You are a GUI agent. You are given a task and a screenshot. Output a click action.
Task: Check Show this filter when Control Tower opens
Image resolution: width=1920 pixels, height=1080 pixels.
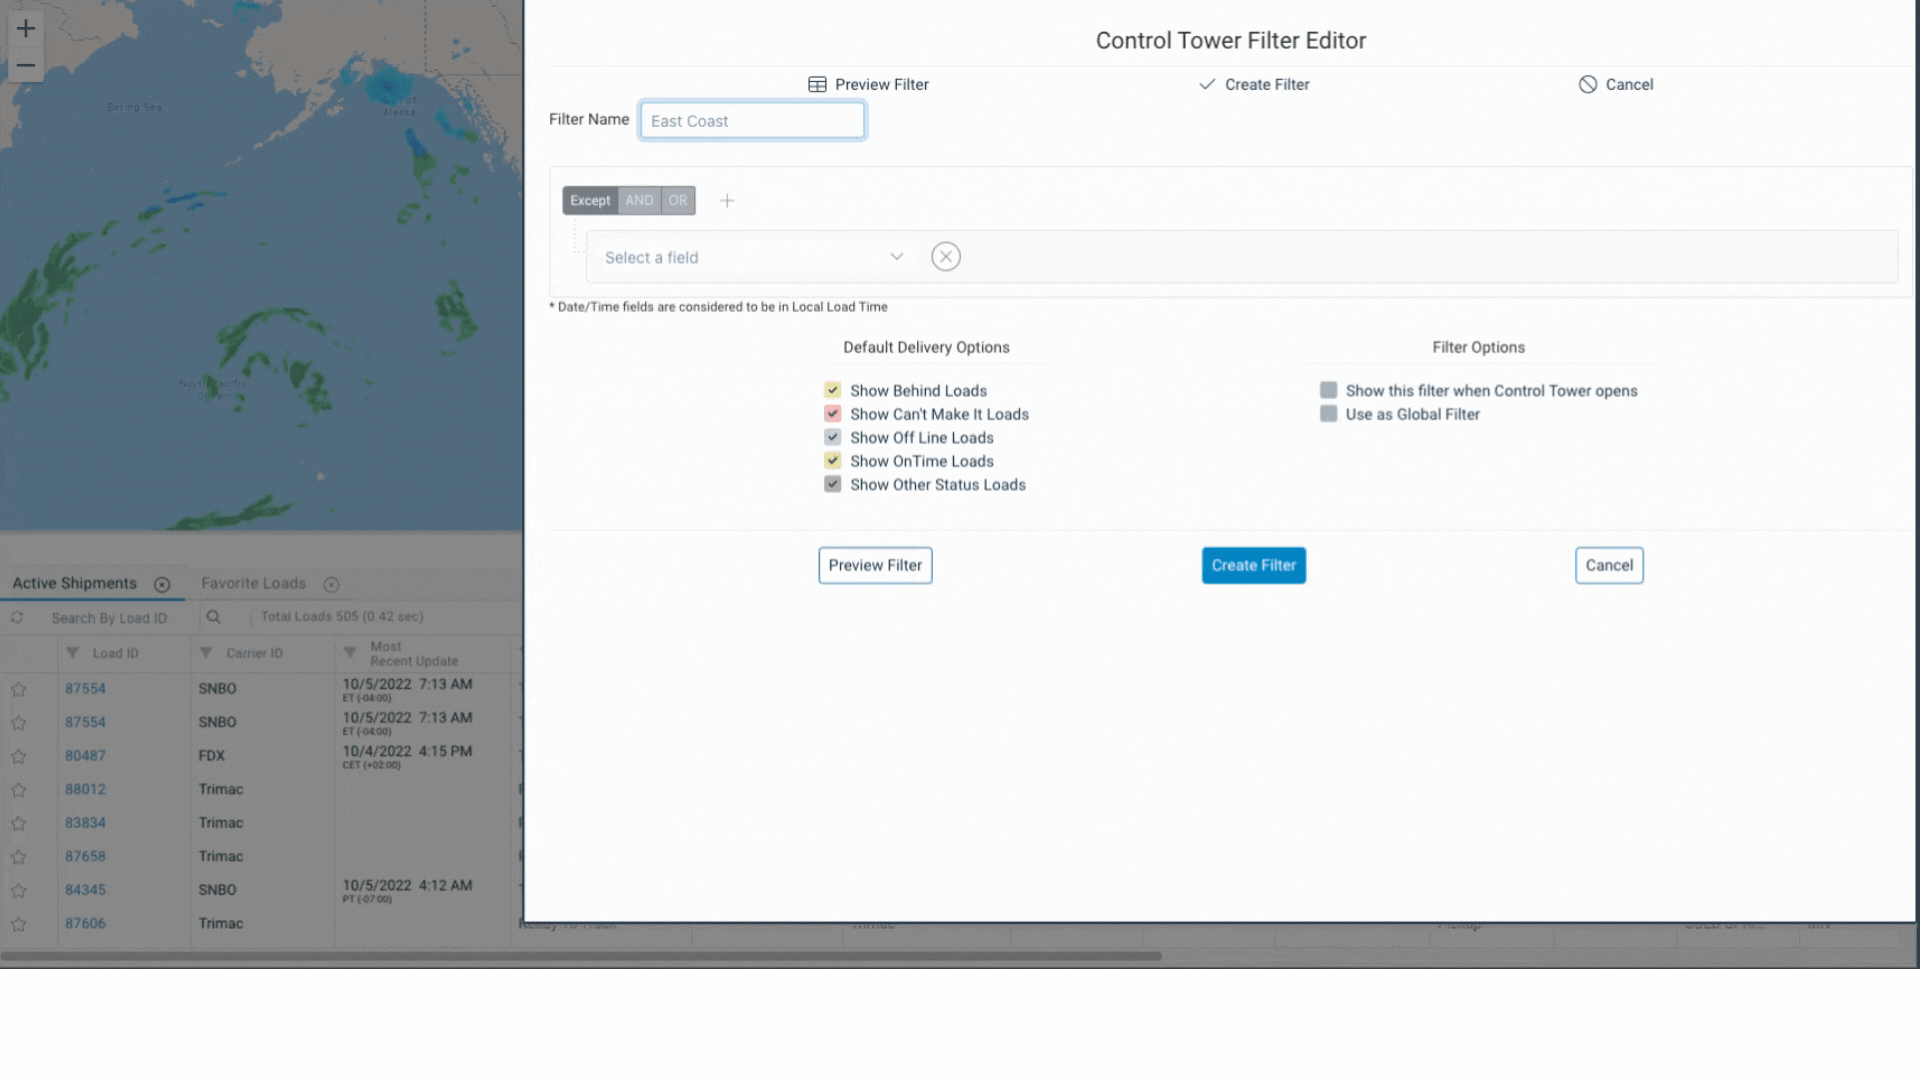pyautogui.click(x=1328, y=390)
